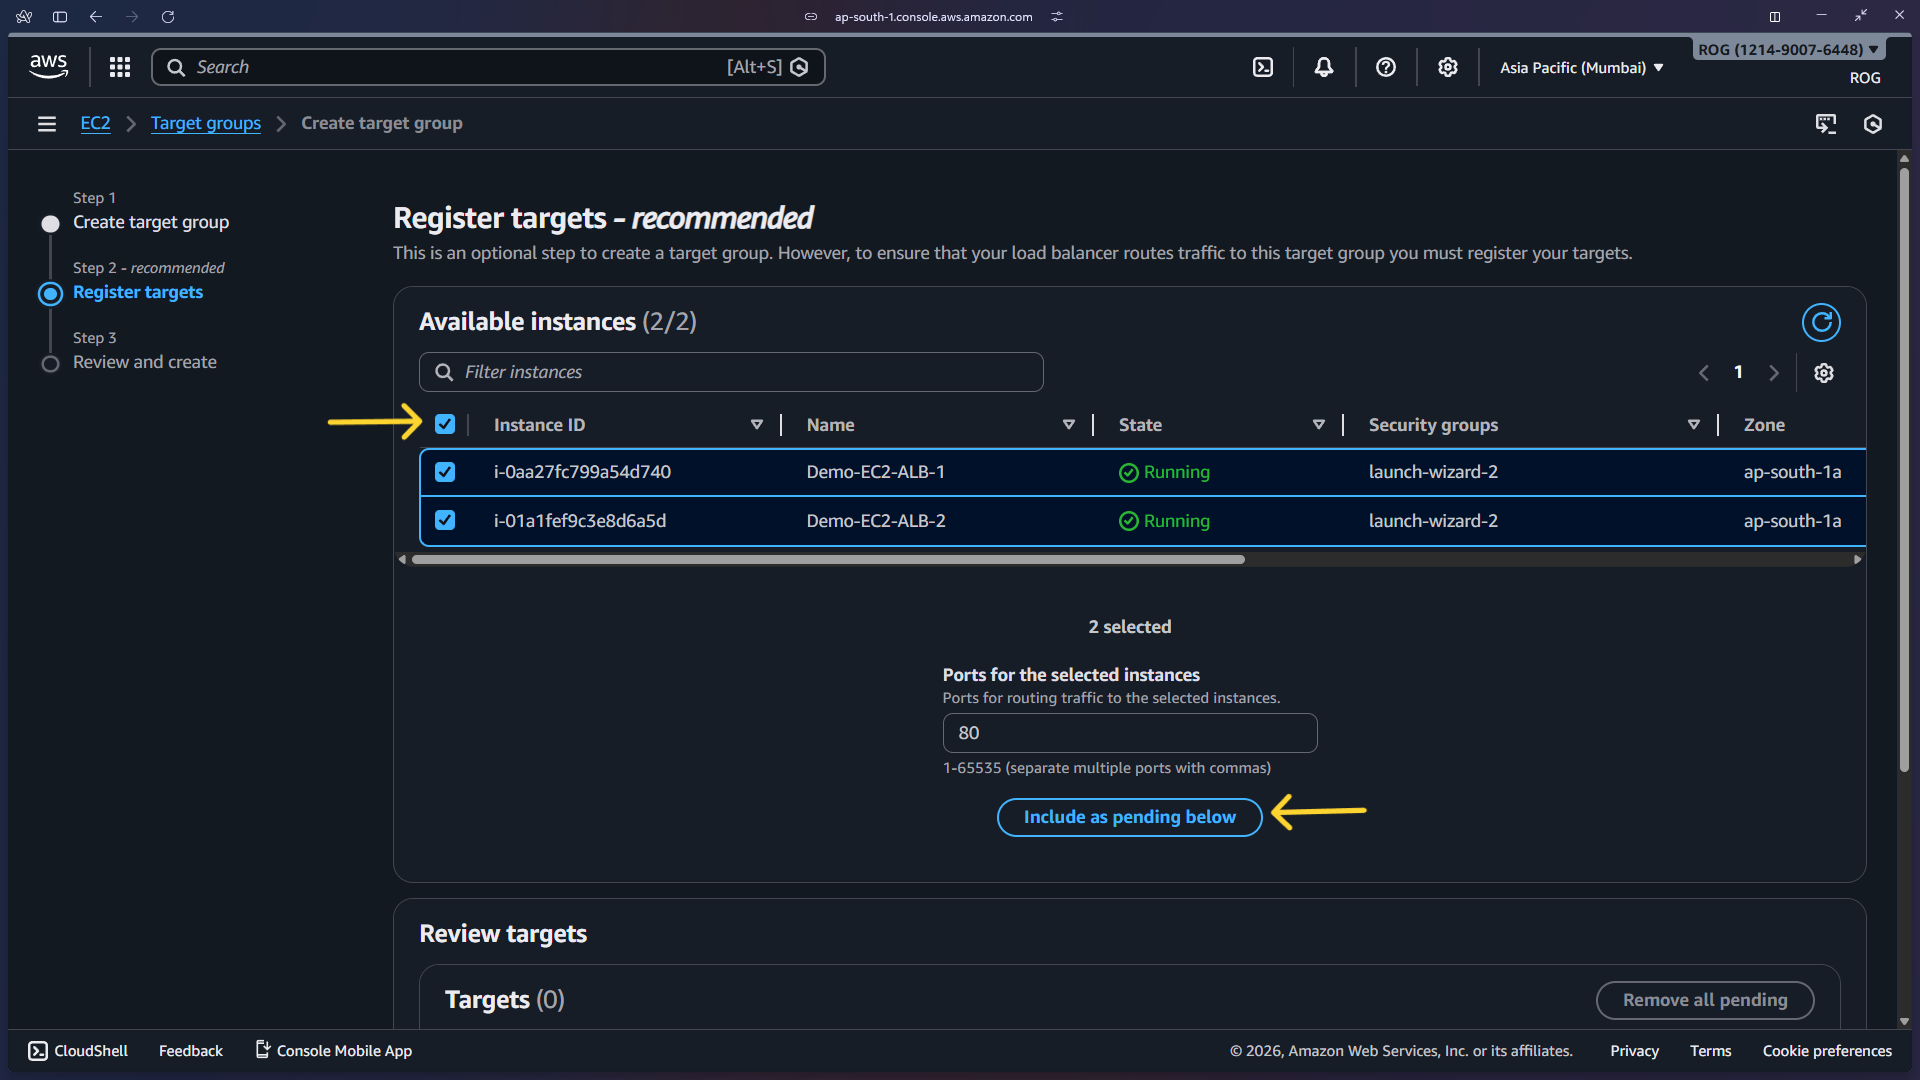
Task: Open the instances table preferences gear
Action: 1824,372
